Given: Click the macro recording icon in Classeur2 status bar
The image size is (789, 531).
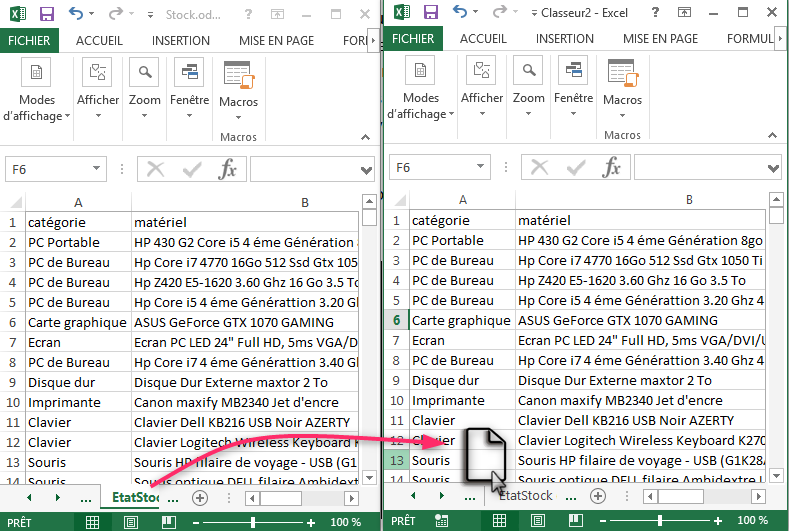Looking at the screenshot, I should [441, 520].
